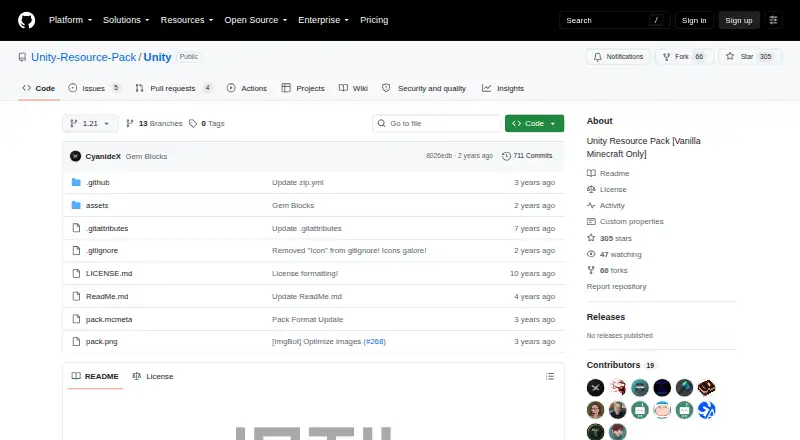Open the pull request #268 link
The image size is (800, 440).
(374, 341)
